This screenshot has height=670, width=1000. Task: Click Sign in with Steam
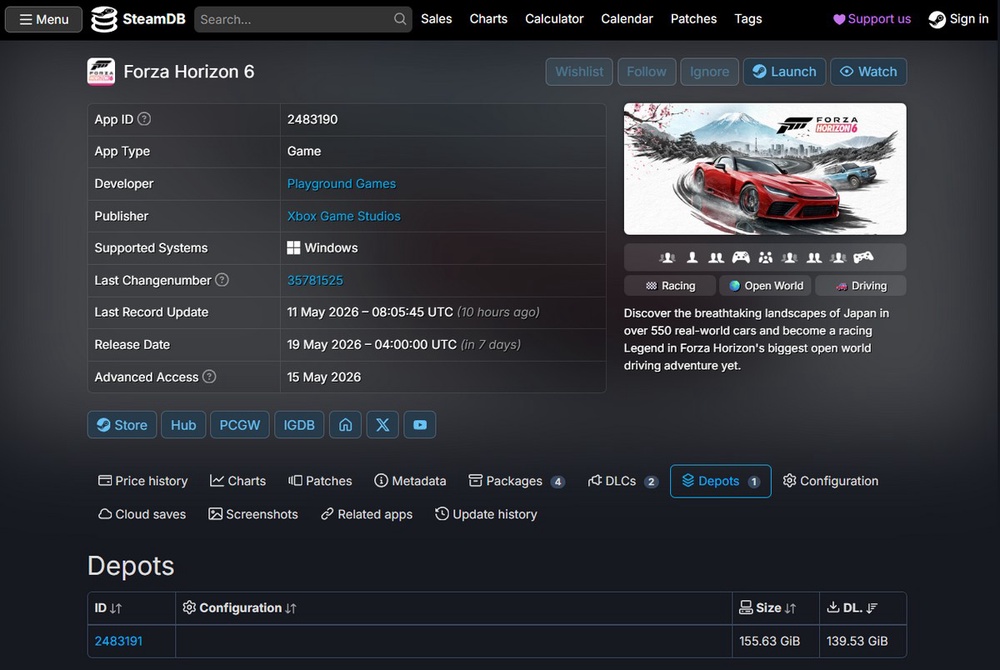coord(959,19)
